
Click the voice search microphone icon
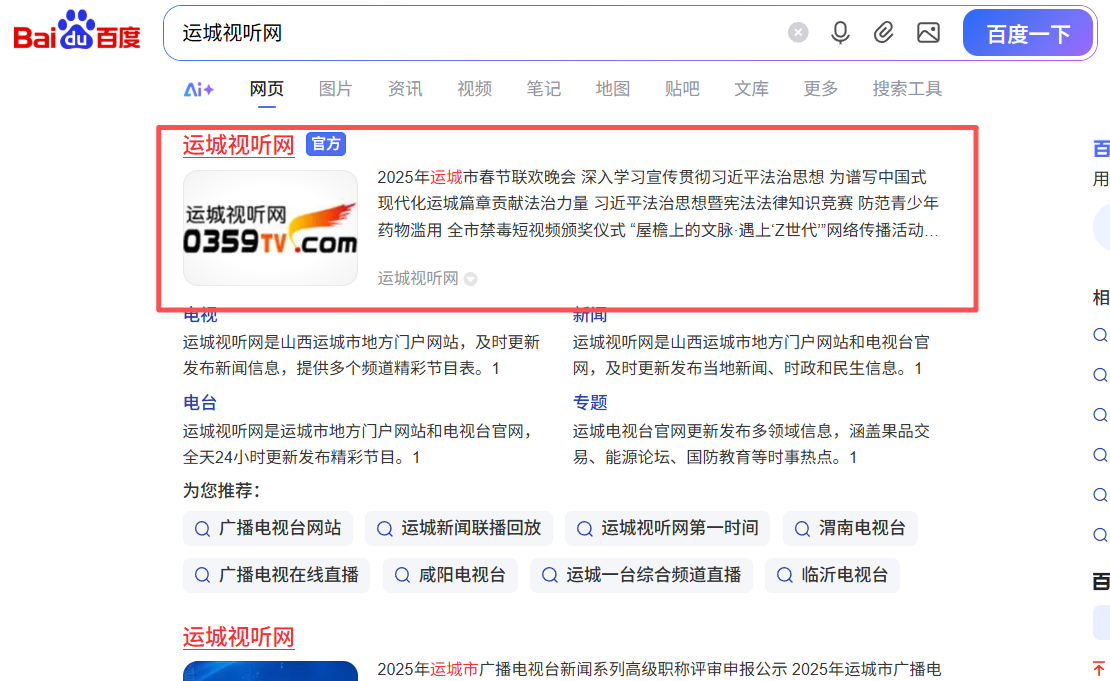(840, 33)
